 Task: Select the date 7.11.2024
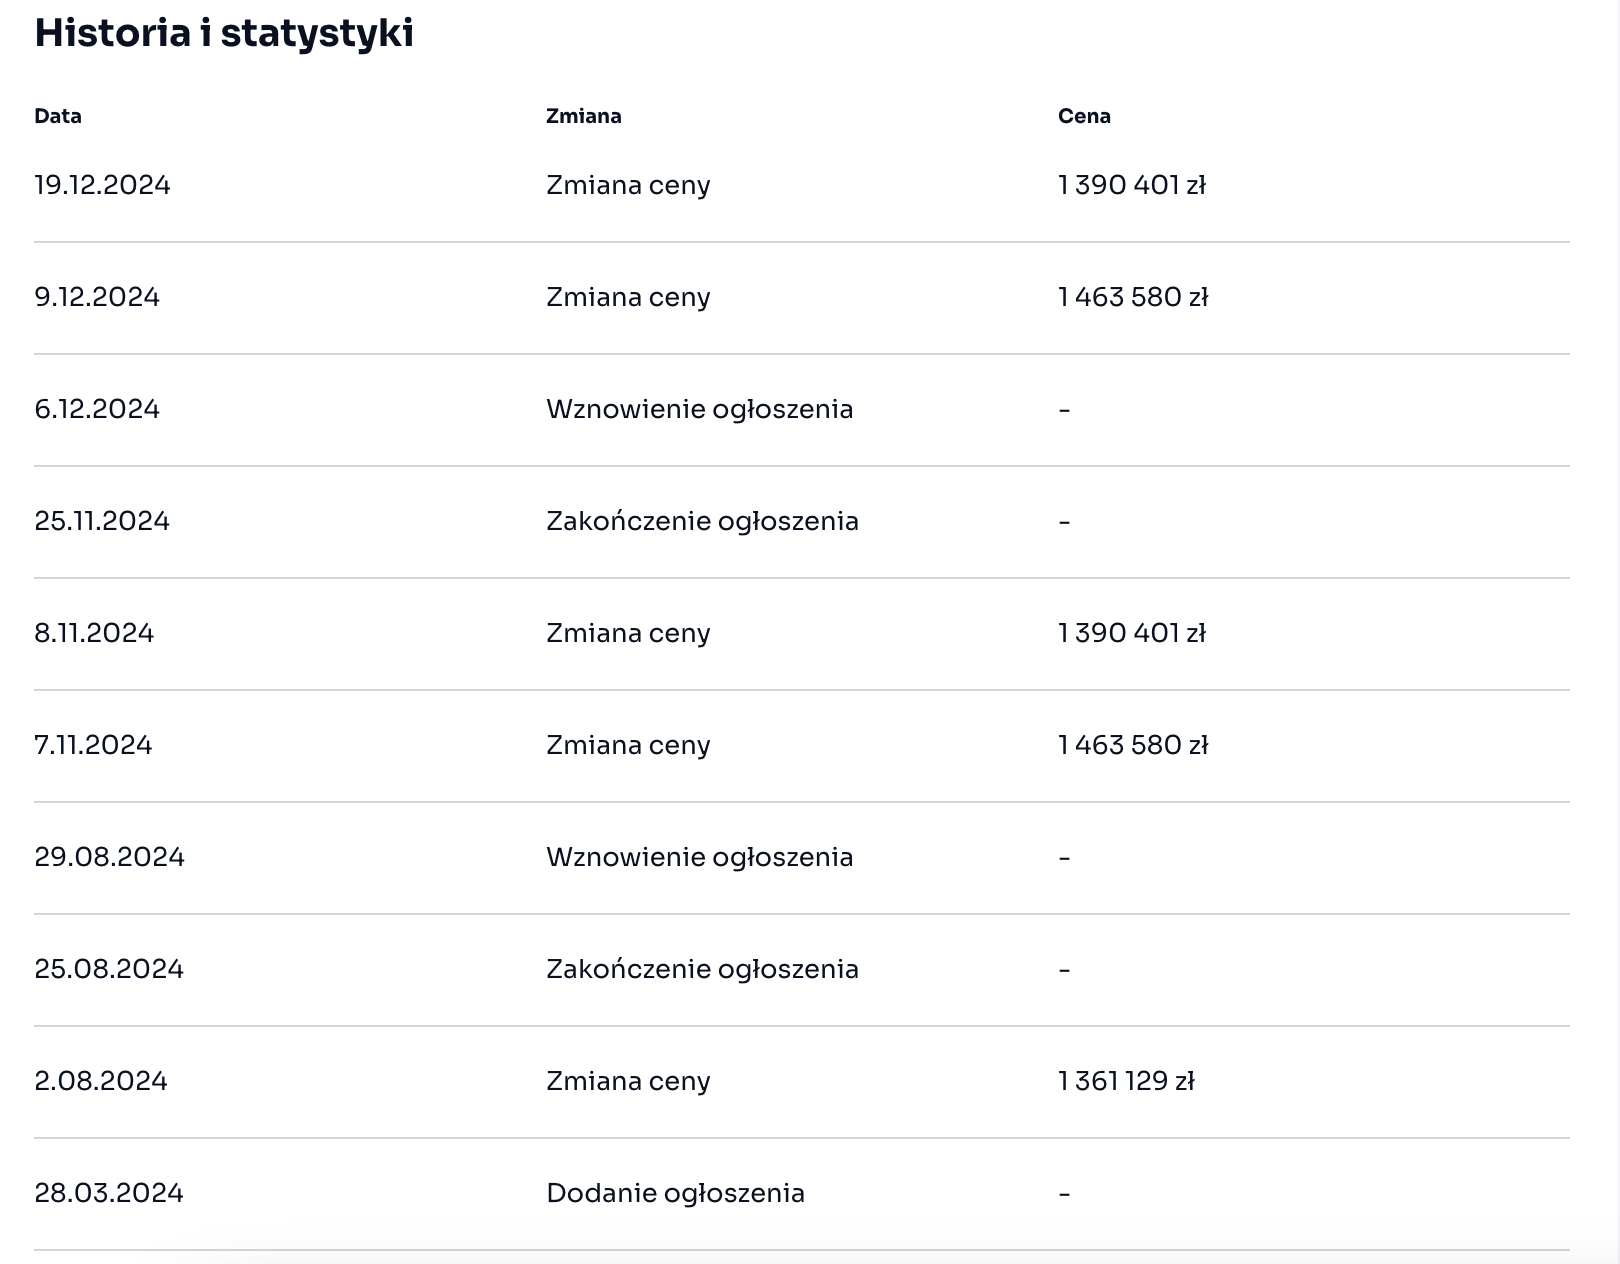pyautogui.click(x=93, y=745)
